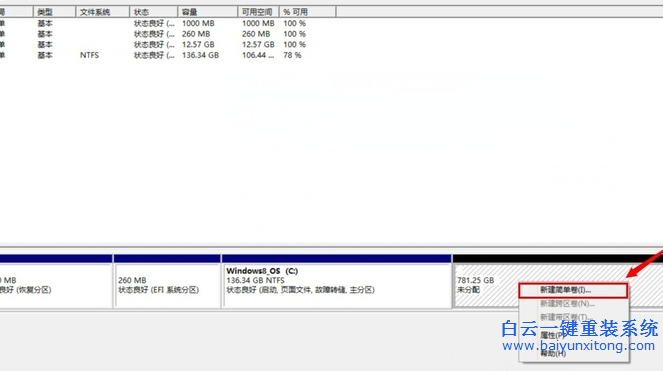Image resolution: width=663 pixels, height=371 pixels.
Task: Sort by the 状态 column header
Action: point(153,12)
